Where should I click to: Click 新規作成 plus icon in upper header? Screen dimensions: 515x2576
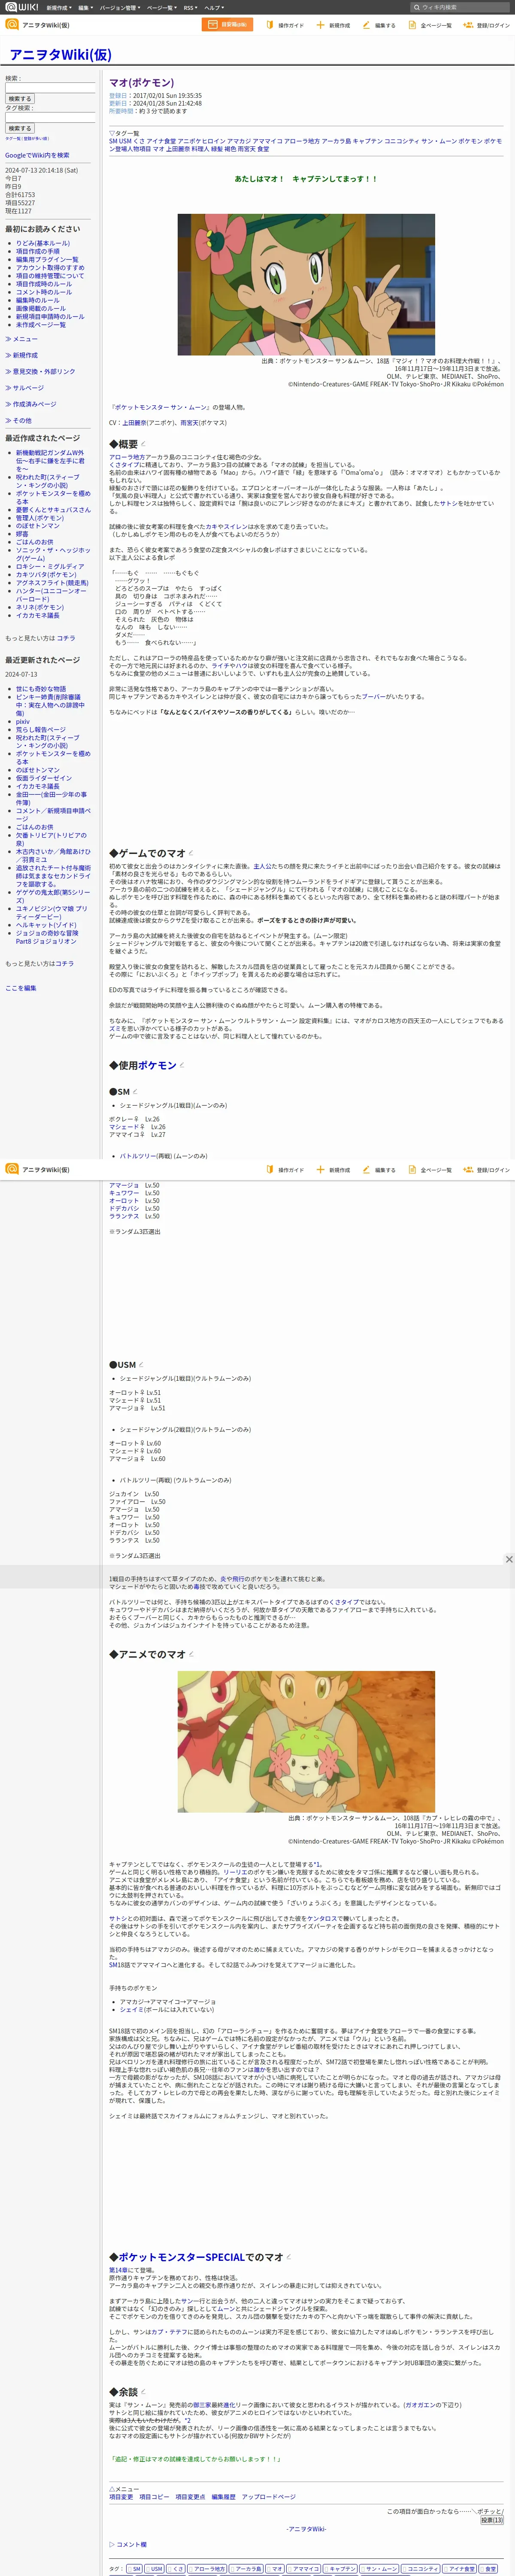[333, 25]
